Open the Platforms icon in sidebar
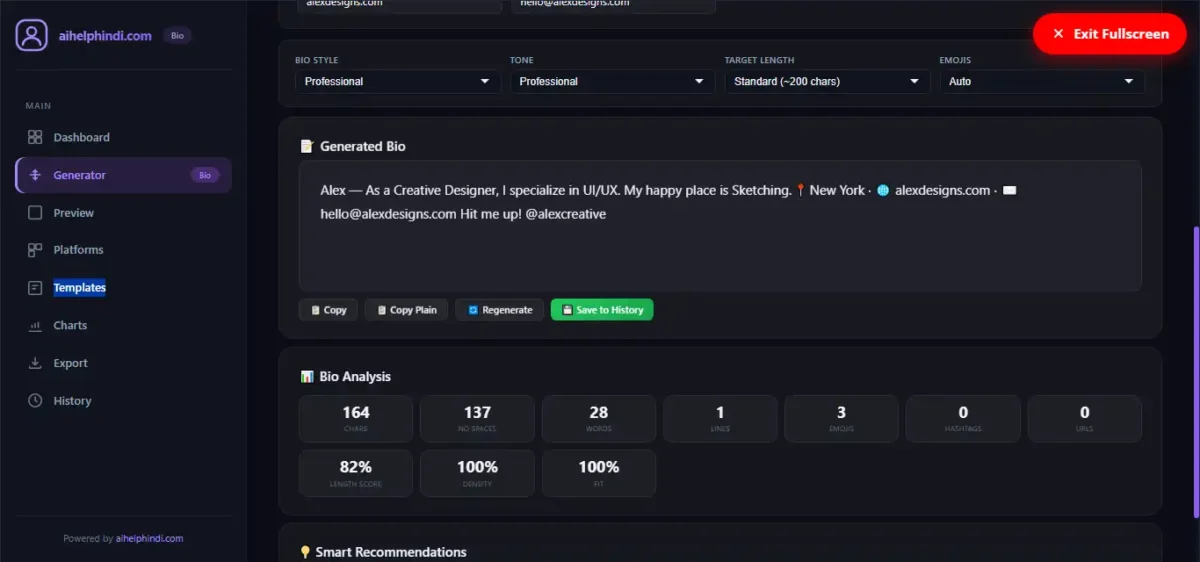The width and height of the screenshot is (1200, 562). point(35,250)
